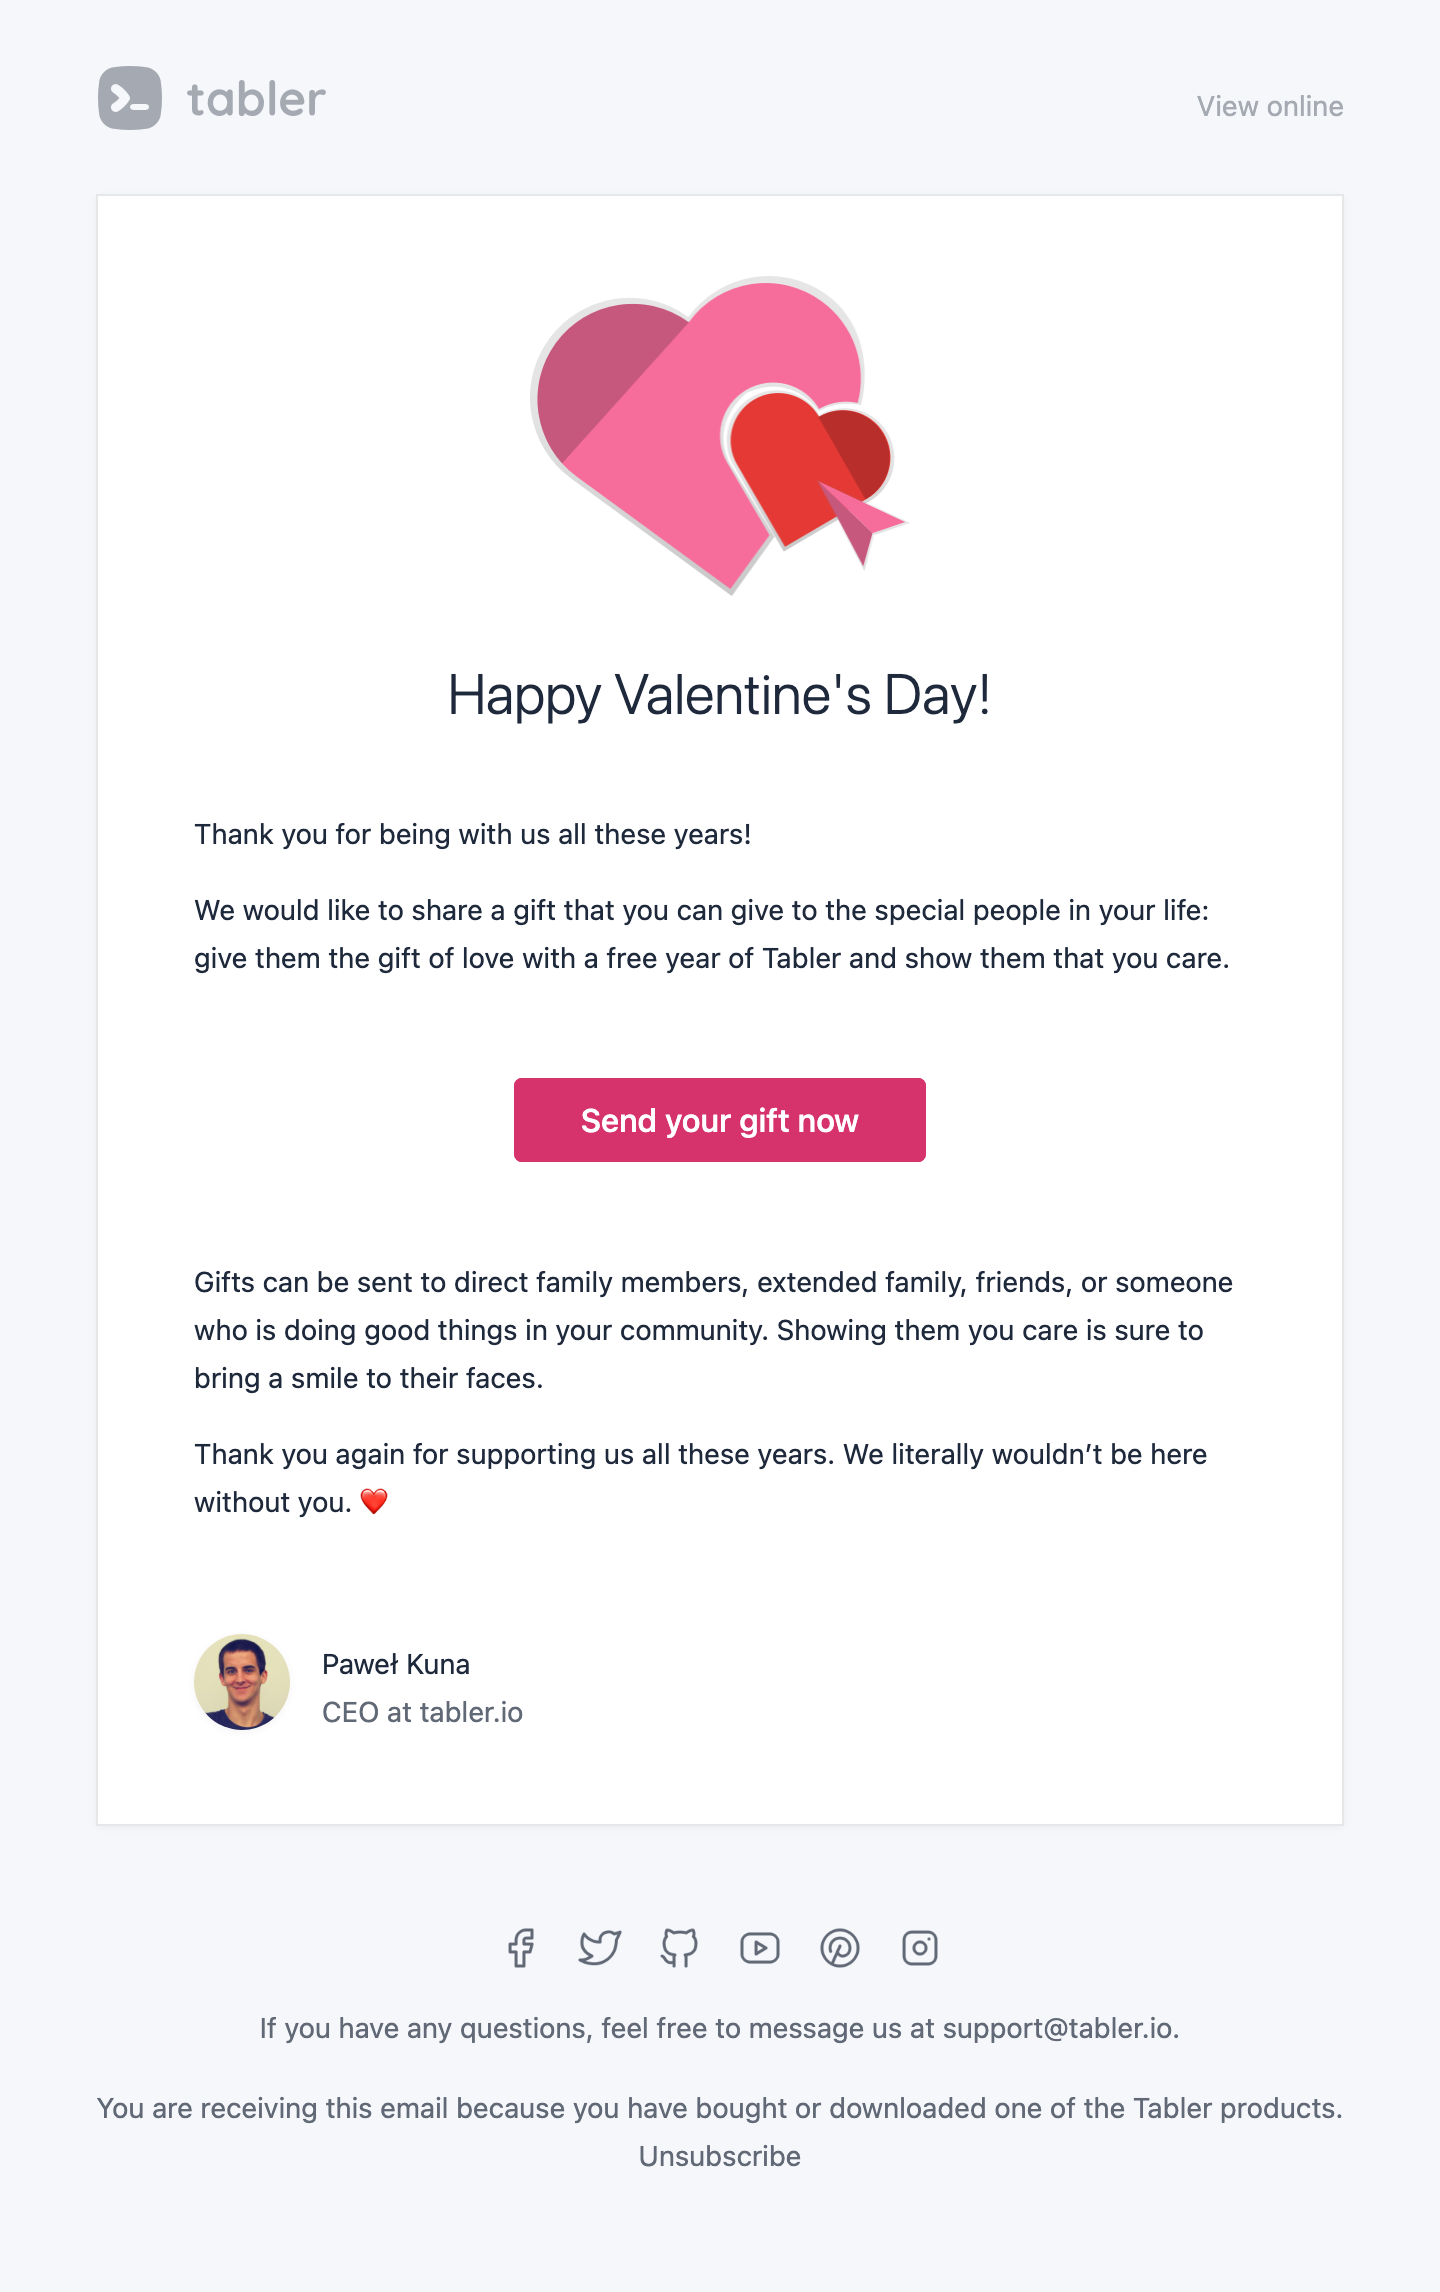
Task: Click the Tabler terminal logo icon
Action: [130, 98]
